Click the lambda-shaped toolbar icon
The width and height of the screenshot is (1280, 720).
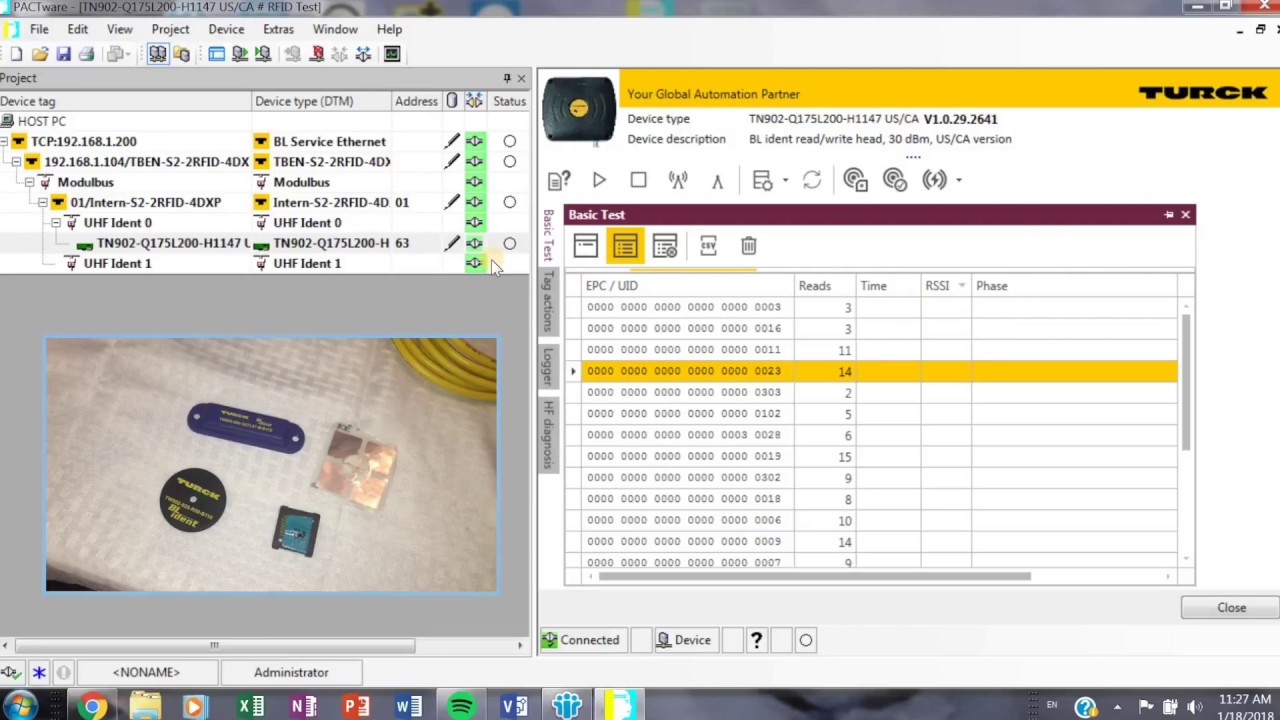pyautogui.click(x=717, y=181)
